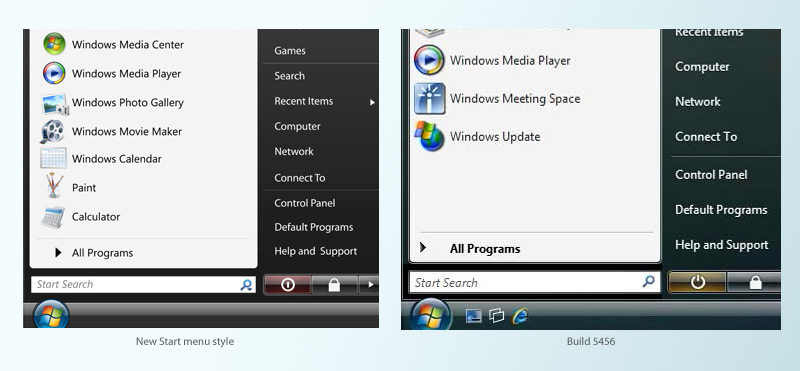The height and width of the screenshot is (371, 800).
Task: Open Default Programs in Build 5456 menu
Action: (x=721, y=210)
